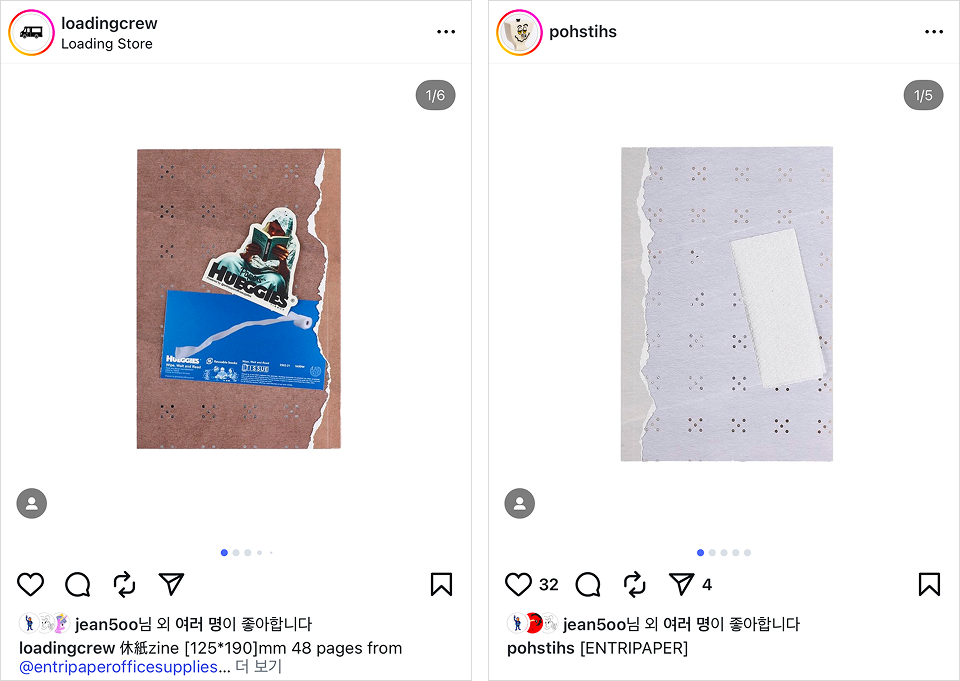The height and width of the screenshot is (681, 960).
Task: Open more options for the loadingcrew post
Action: tap(446, 32)
